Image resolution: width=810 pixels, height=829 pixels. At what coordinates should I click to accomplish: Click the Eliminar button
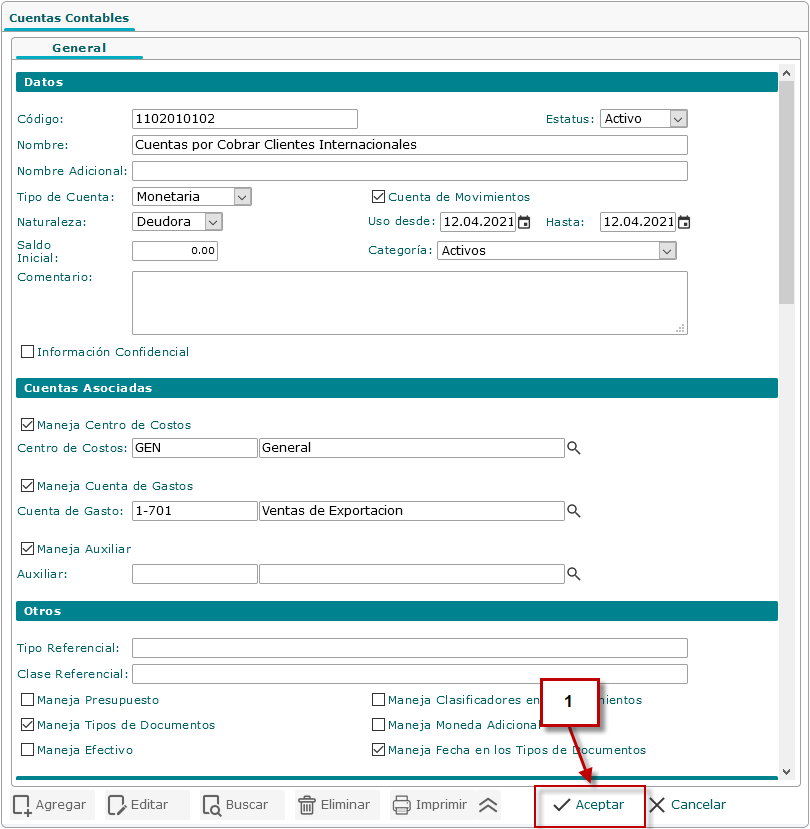(337, 805)
